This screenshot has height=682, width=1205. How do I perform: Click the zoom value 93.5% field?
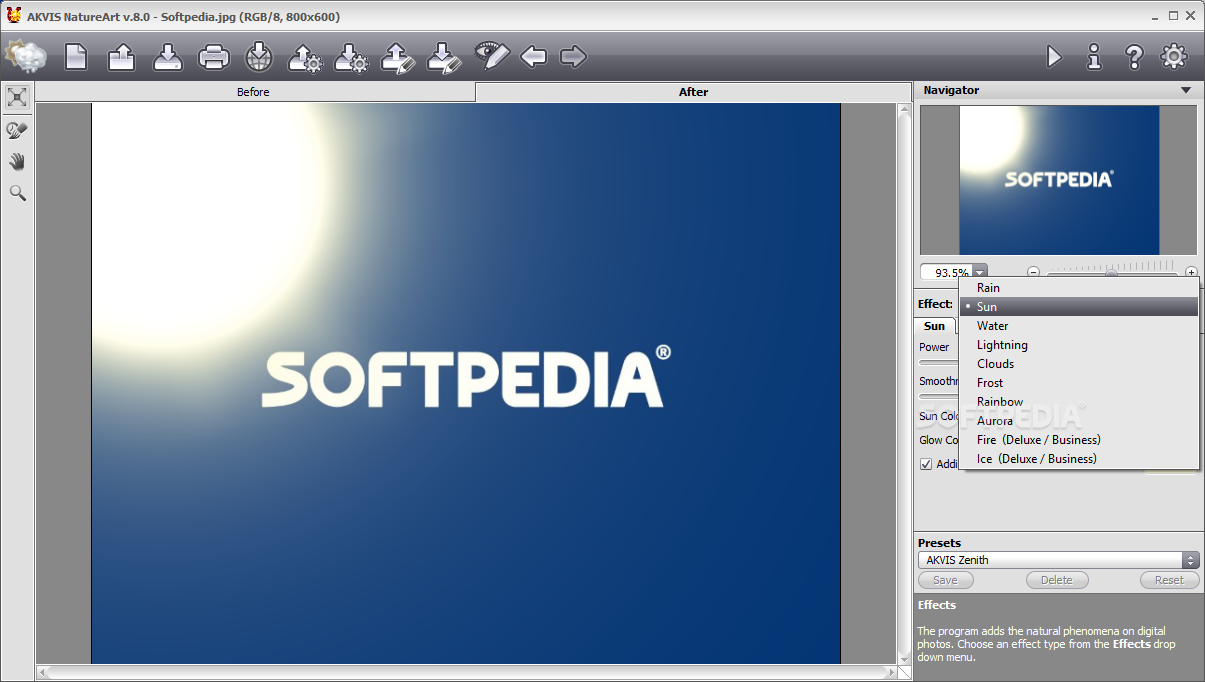point(947,272)
